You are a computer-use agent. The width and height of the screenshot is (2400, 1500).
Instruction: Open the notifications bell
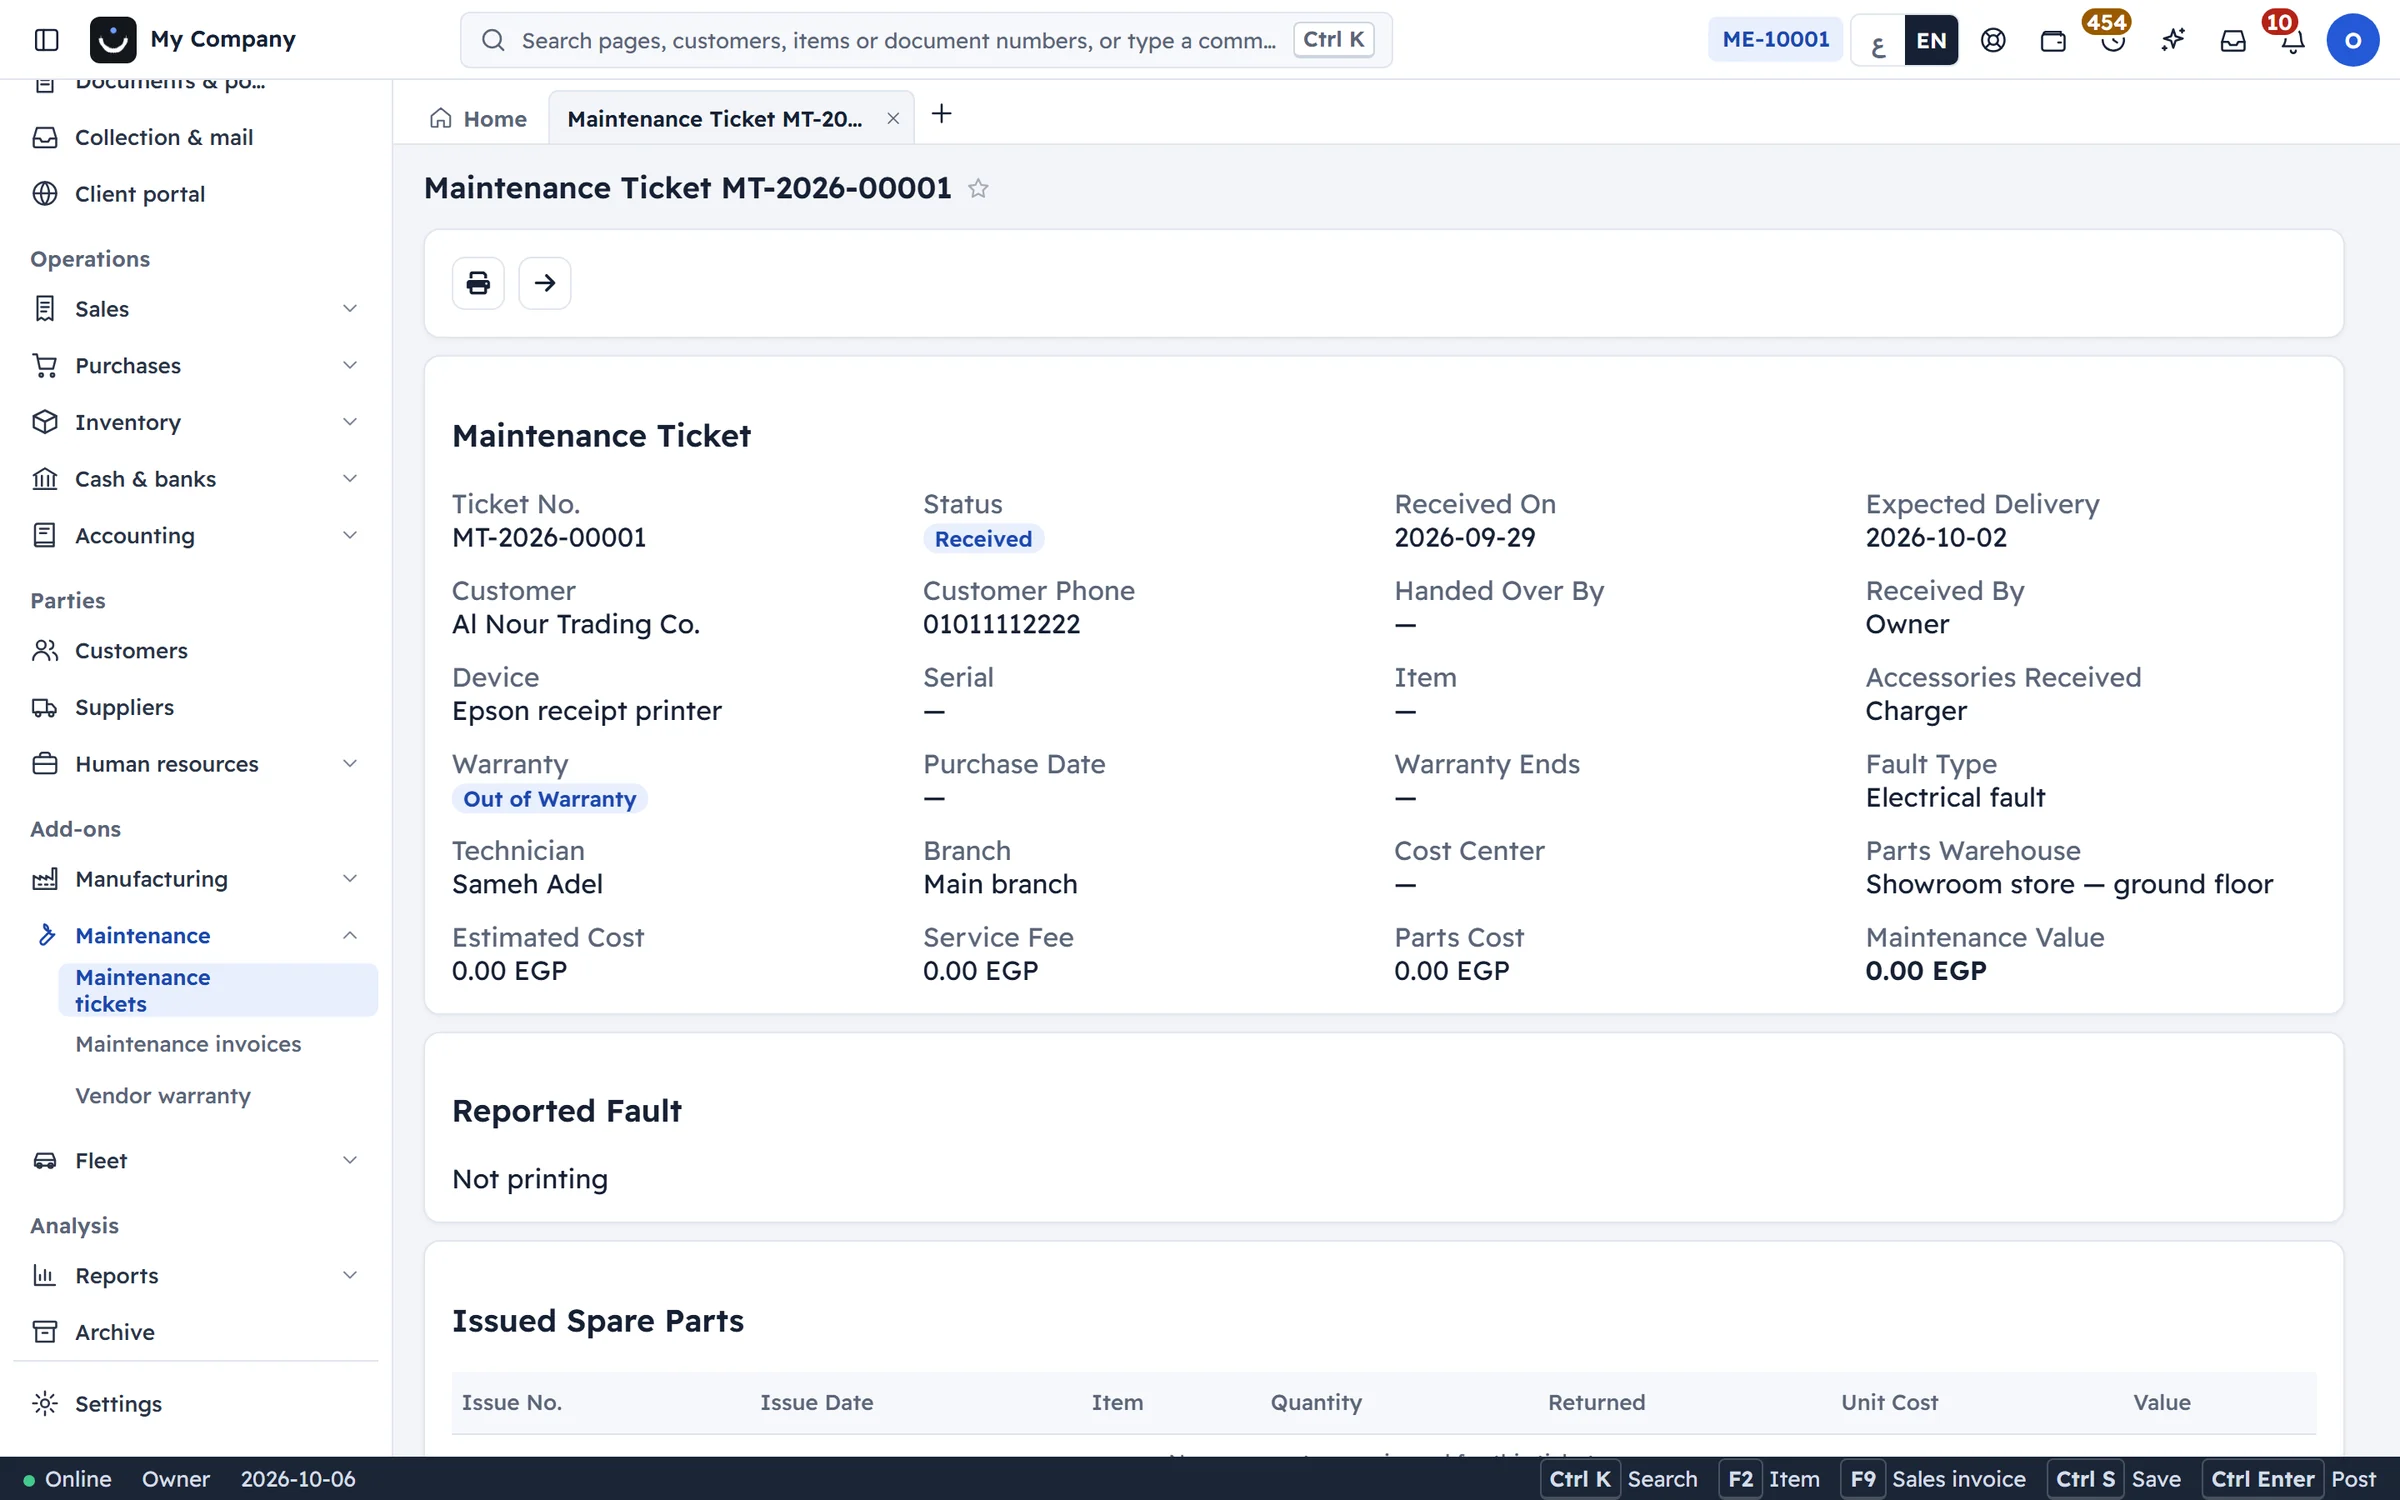pos(2292,40)
